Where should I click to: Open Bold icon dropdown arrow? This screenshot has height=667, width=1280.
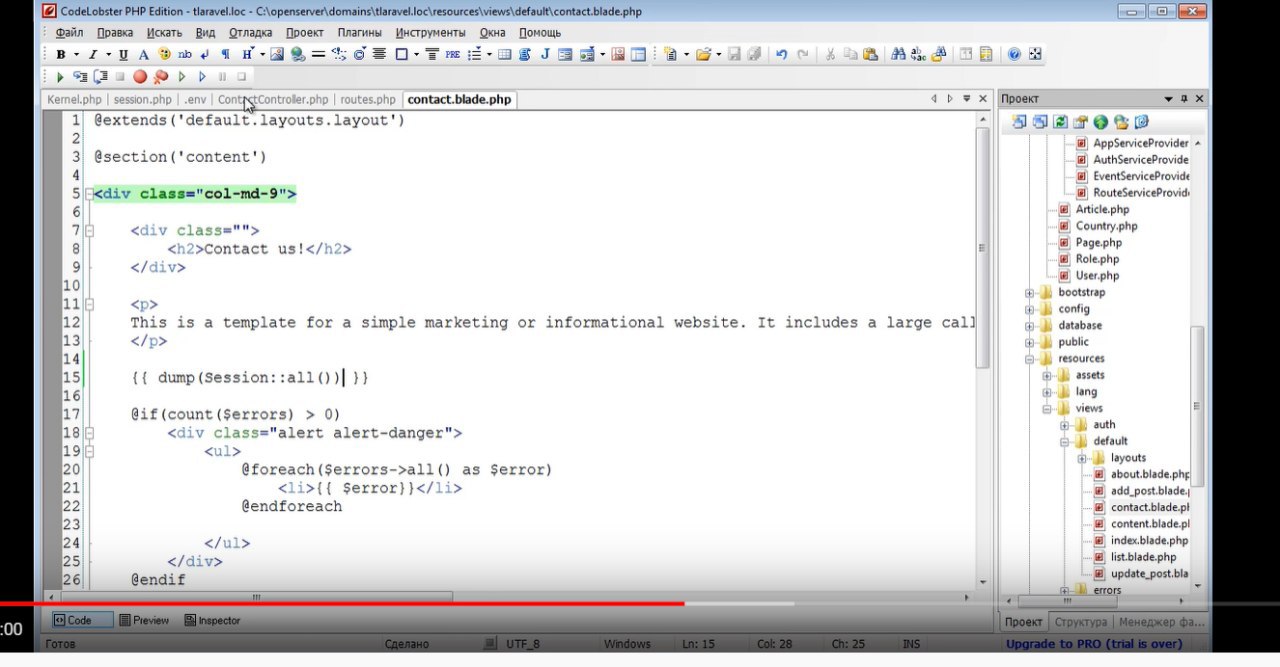click(75, 55)
